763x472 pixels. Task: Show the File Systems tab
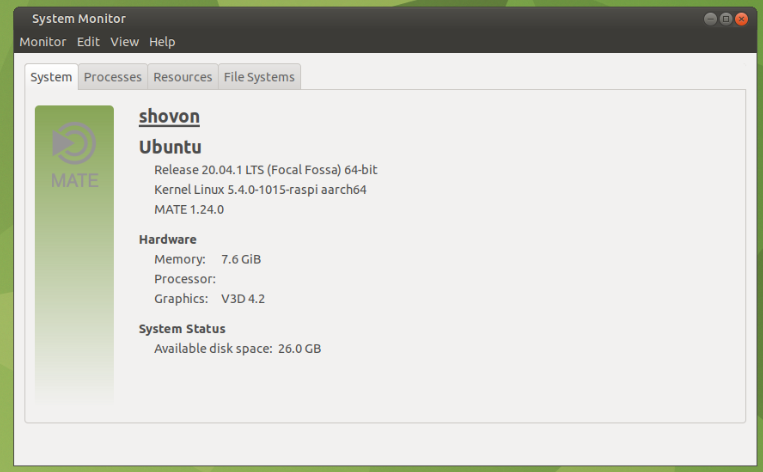[x=259, y=77]
